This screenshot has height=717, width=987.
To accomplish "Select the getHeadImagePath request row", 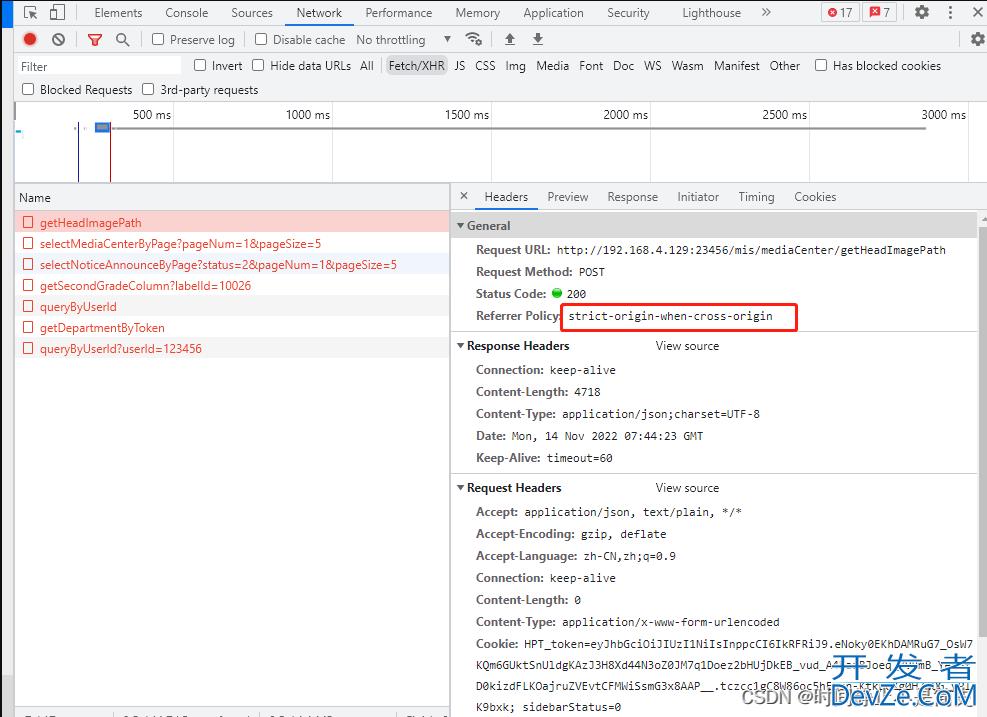I will (x=232, y=223).
